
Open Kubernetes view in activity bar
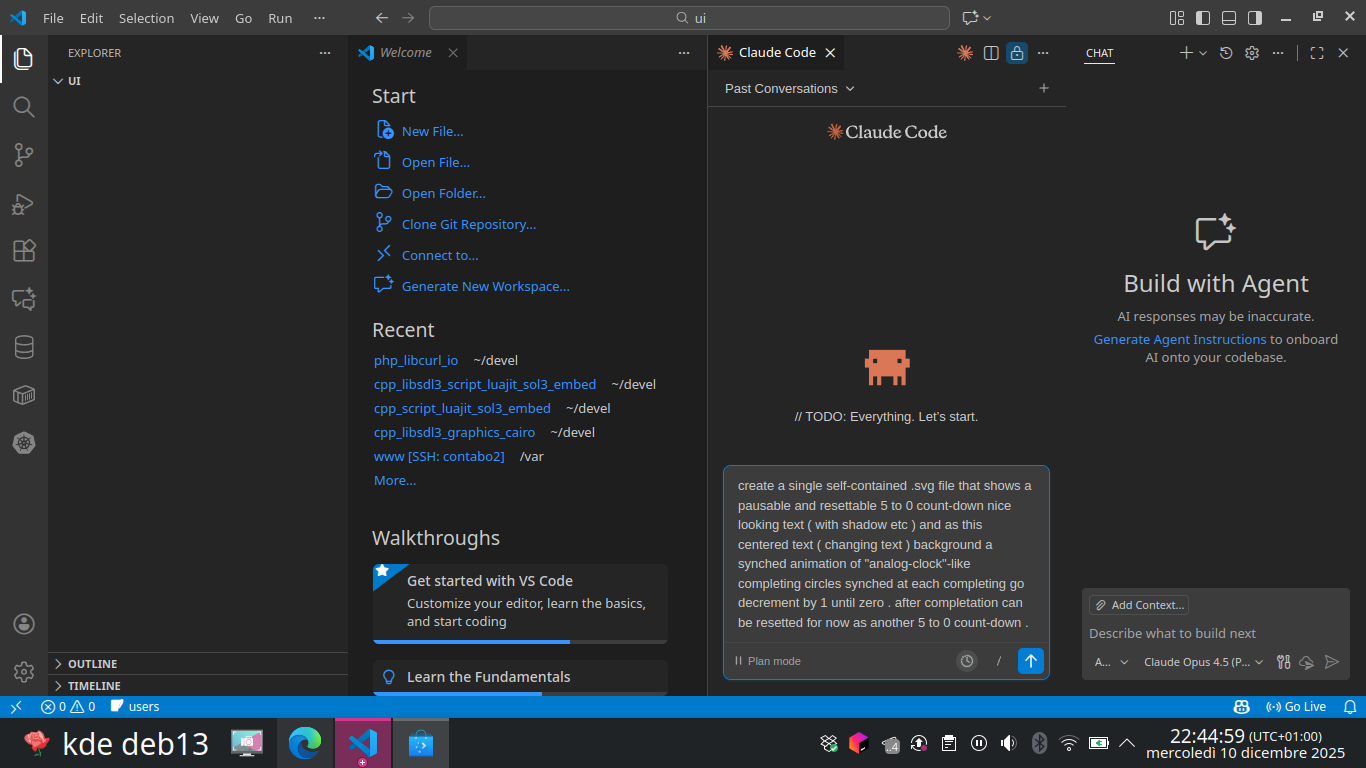pos(24,443)
